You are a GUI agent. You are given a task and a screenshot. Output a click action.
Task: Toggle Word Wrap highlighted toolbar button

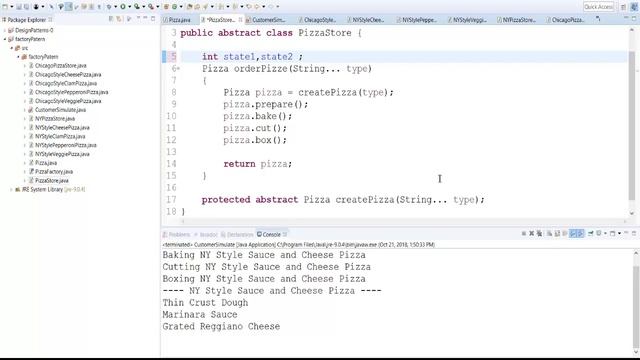(69, 7)
